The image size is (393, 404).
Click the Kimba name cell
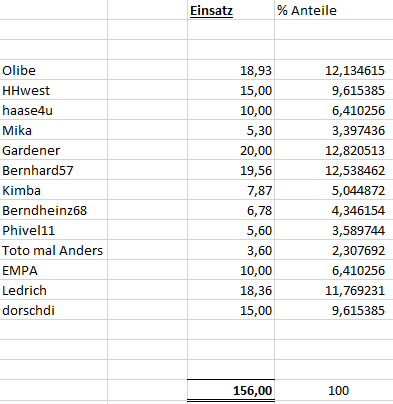(x=54, y=190)
